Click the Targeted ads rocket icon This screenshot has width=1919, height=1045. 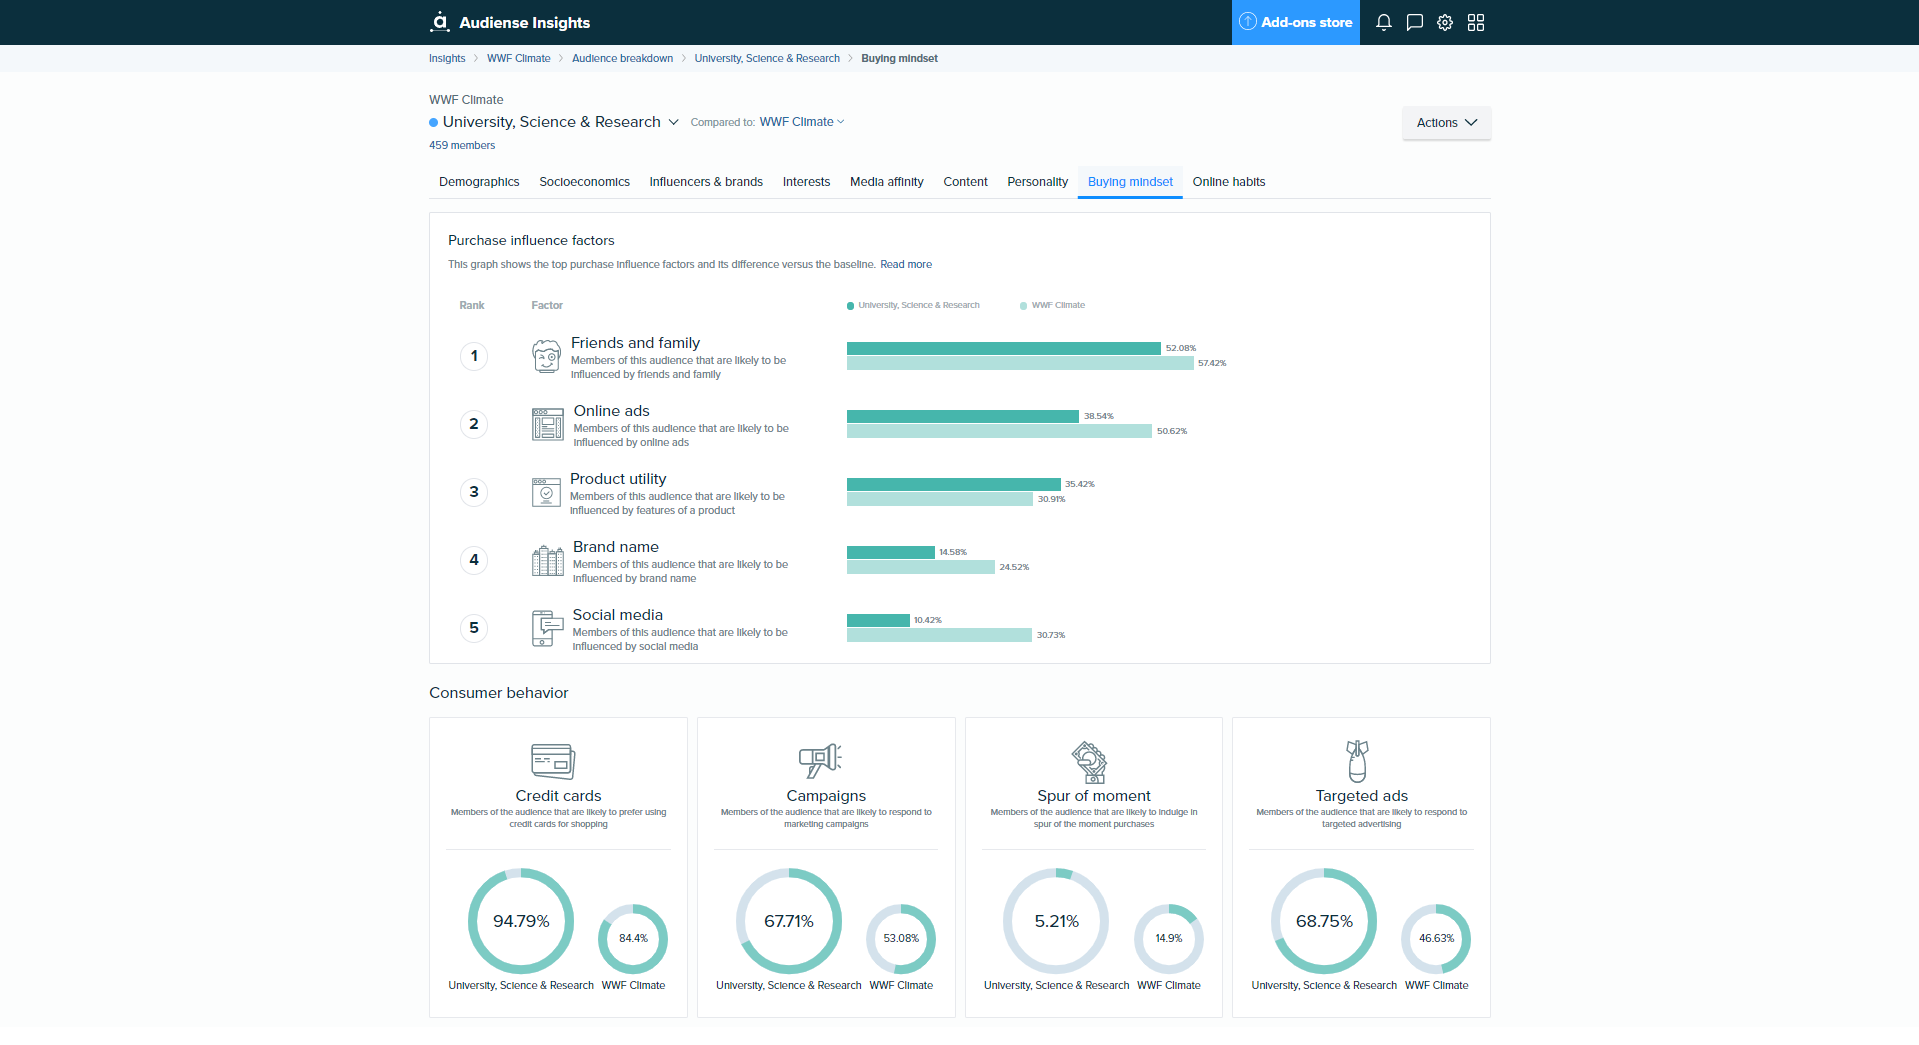1360,760
